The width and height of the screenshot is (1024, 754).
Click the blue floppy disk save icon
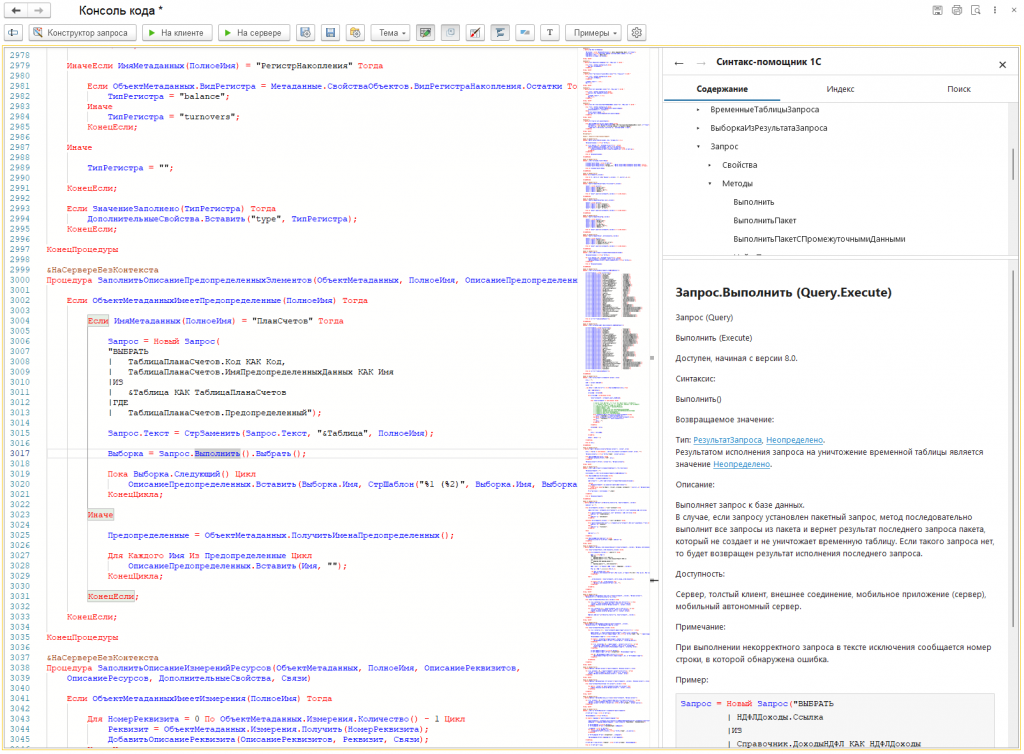(x=330, y=33)
